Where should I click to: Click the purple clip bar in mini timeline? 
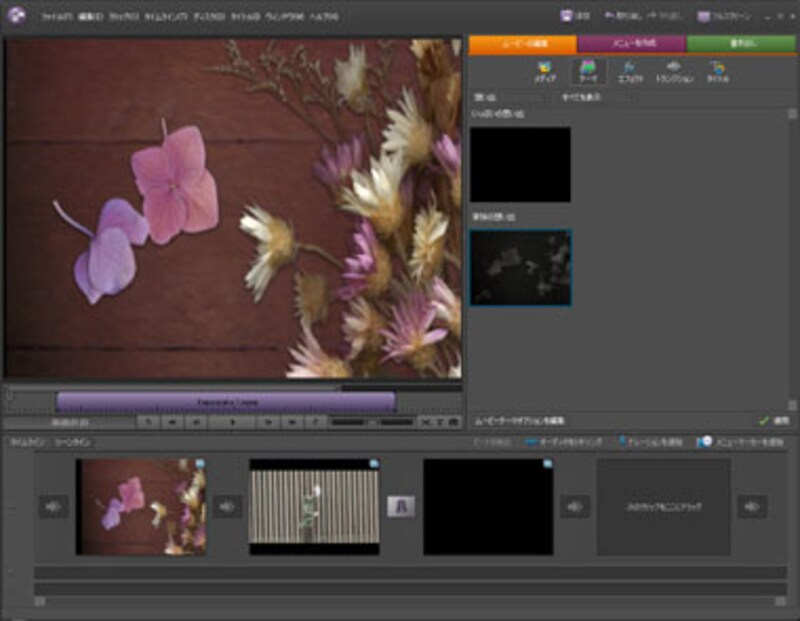[225, 401]
